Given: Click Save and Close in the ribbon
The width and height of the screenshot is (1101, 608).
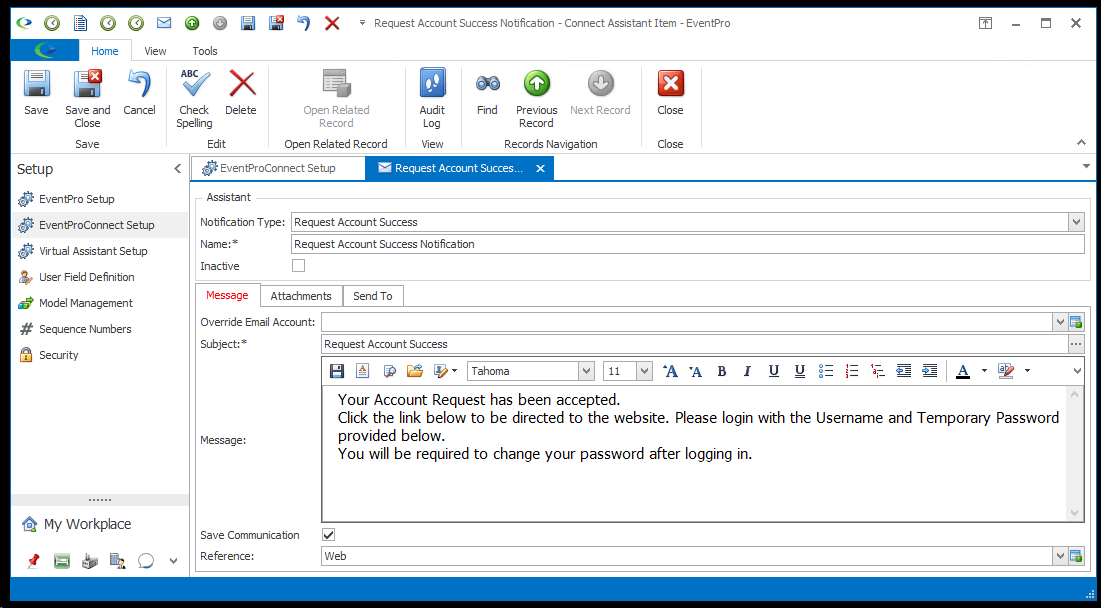Looking at the screenshot, I should click(x=88, y=99).
